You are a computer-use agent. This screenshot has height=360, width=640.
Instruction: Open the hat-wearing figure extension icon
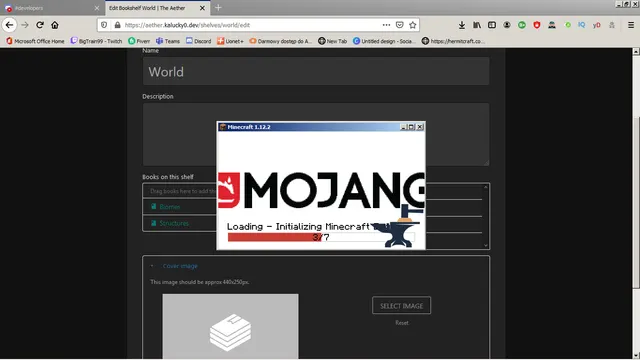coord(552,25)
